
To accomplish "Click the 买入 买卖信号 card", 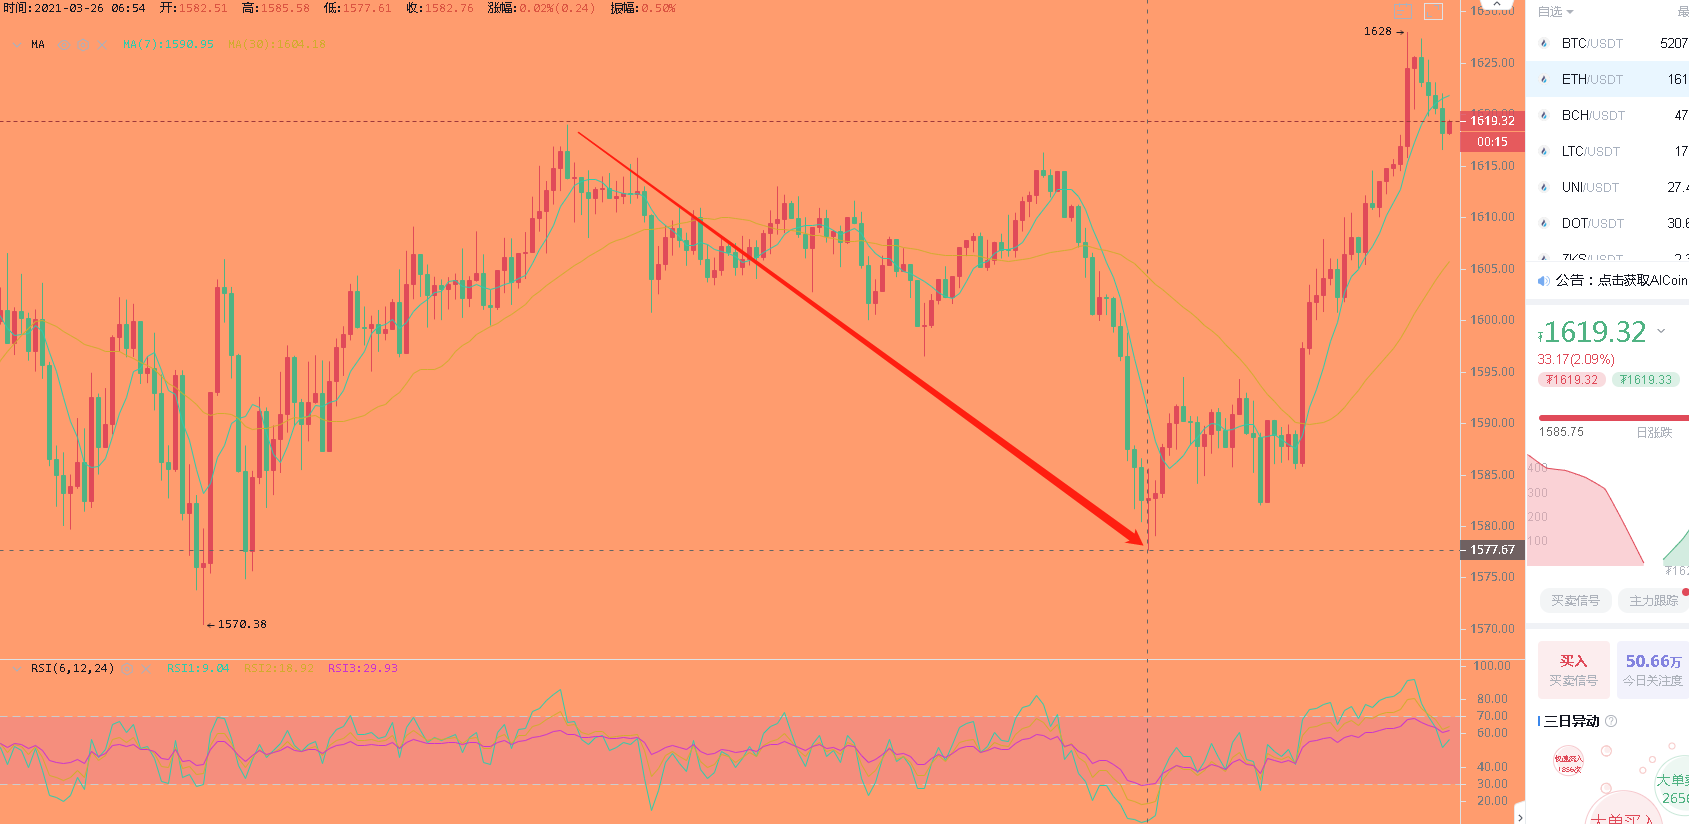I will [1573, 670].
